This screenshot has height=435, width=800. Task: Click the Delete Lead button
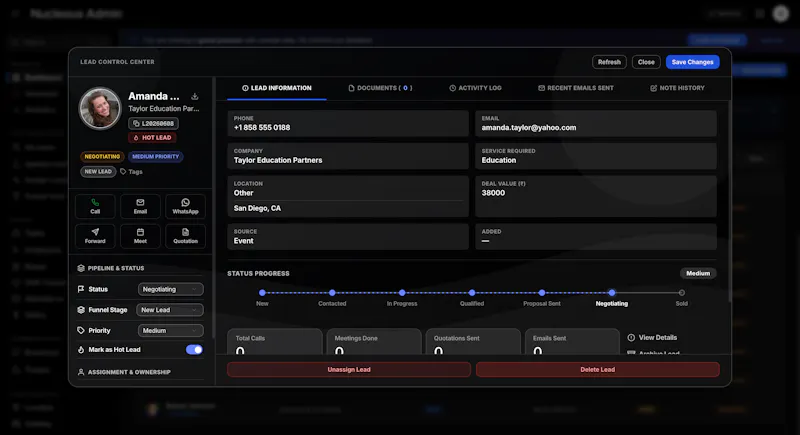tap(597, 370)
